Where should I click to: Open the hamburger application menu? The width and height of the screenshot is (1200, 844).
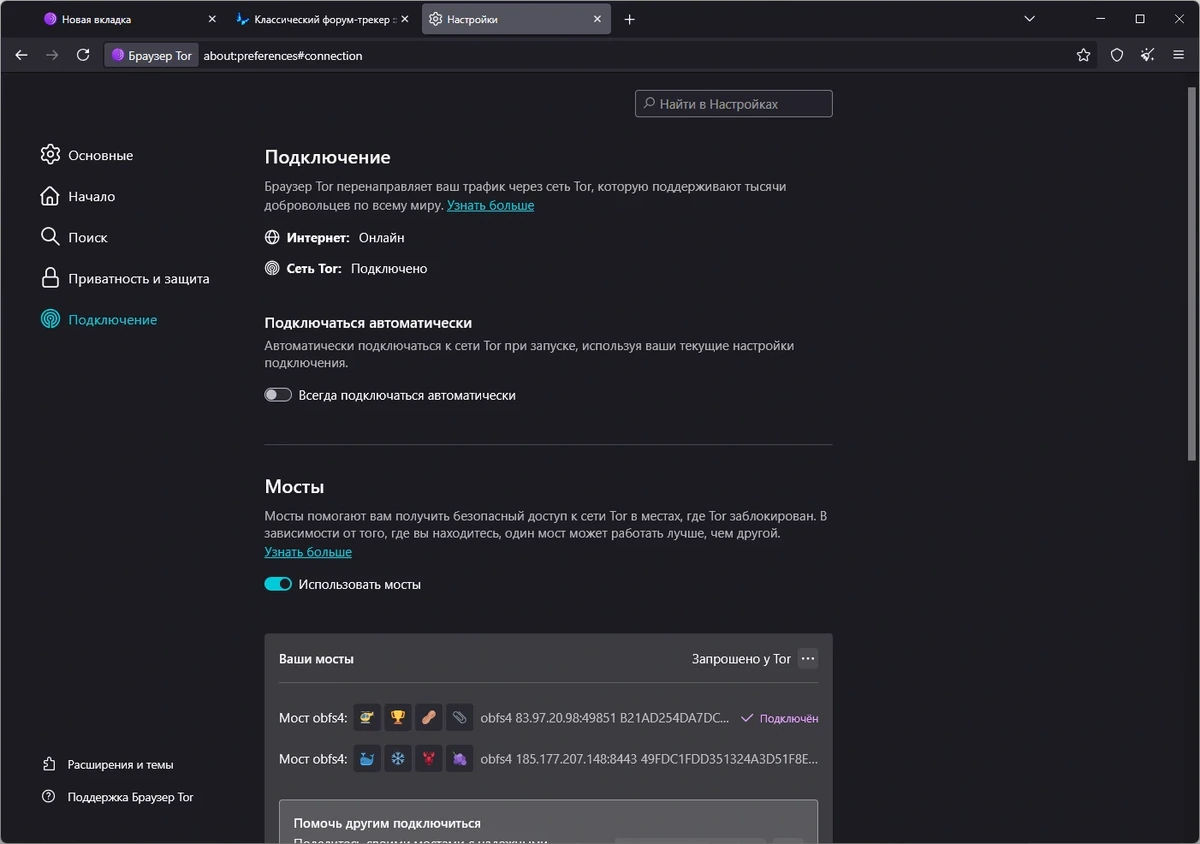(x=1179, y=56)
